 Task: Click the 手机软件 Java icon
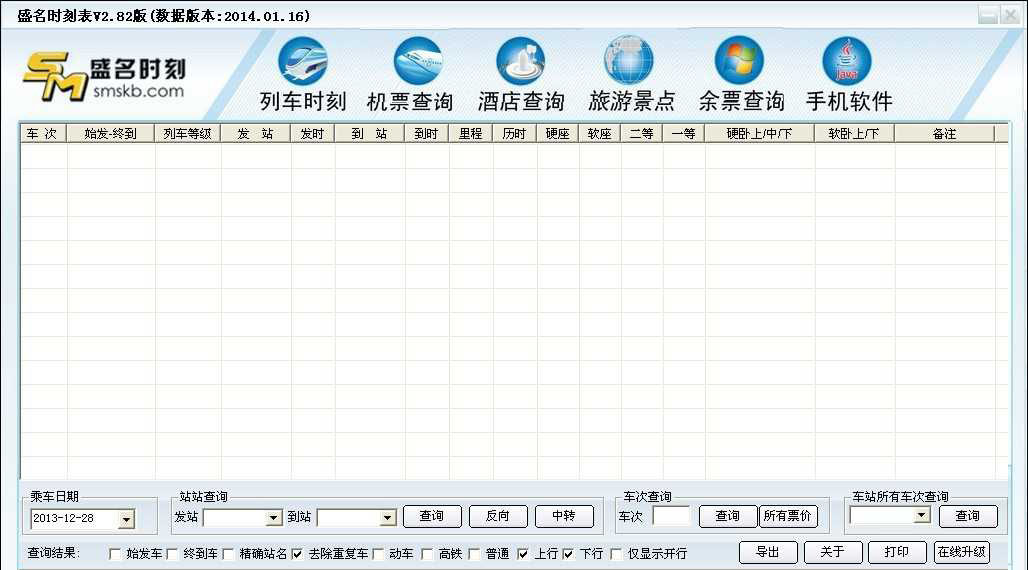[846, 62]
